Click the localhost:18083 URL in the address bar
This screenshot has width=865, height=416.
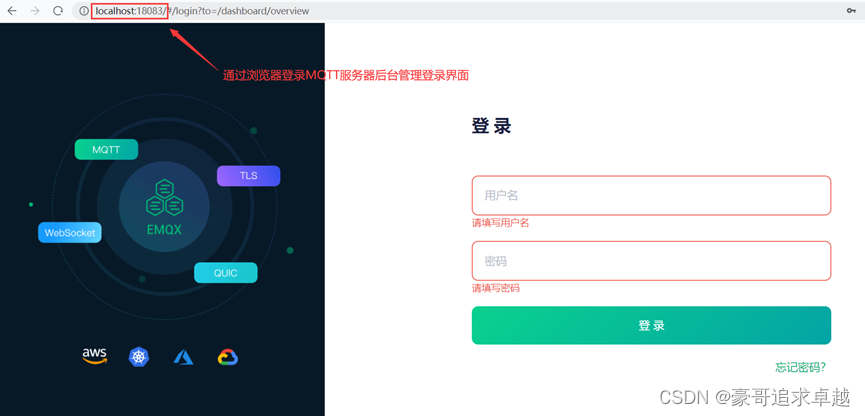click(x=130, y=11)
